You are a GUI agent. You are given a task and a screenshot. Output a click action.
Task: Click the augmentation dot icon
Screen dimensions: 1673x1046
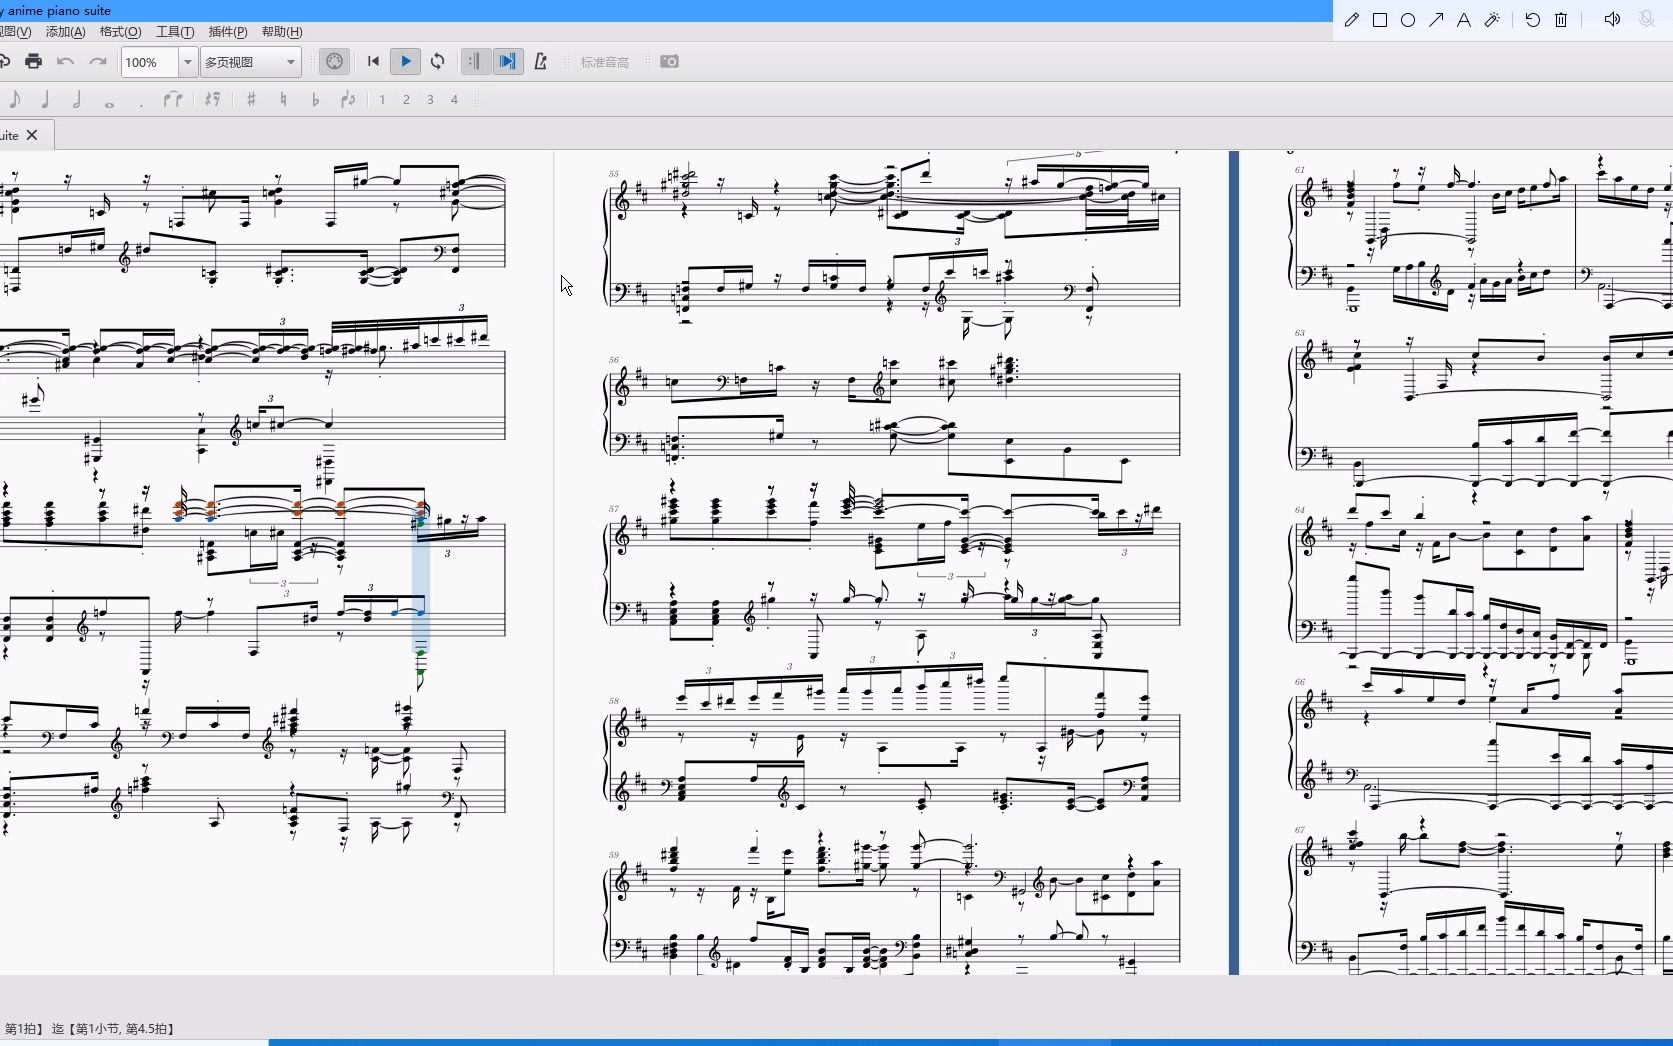tap(141, 104)
